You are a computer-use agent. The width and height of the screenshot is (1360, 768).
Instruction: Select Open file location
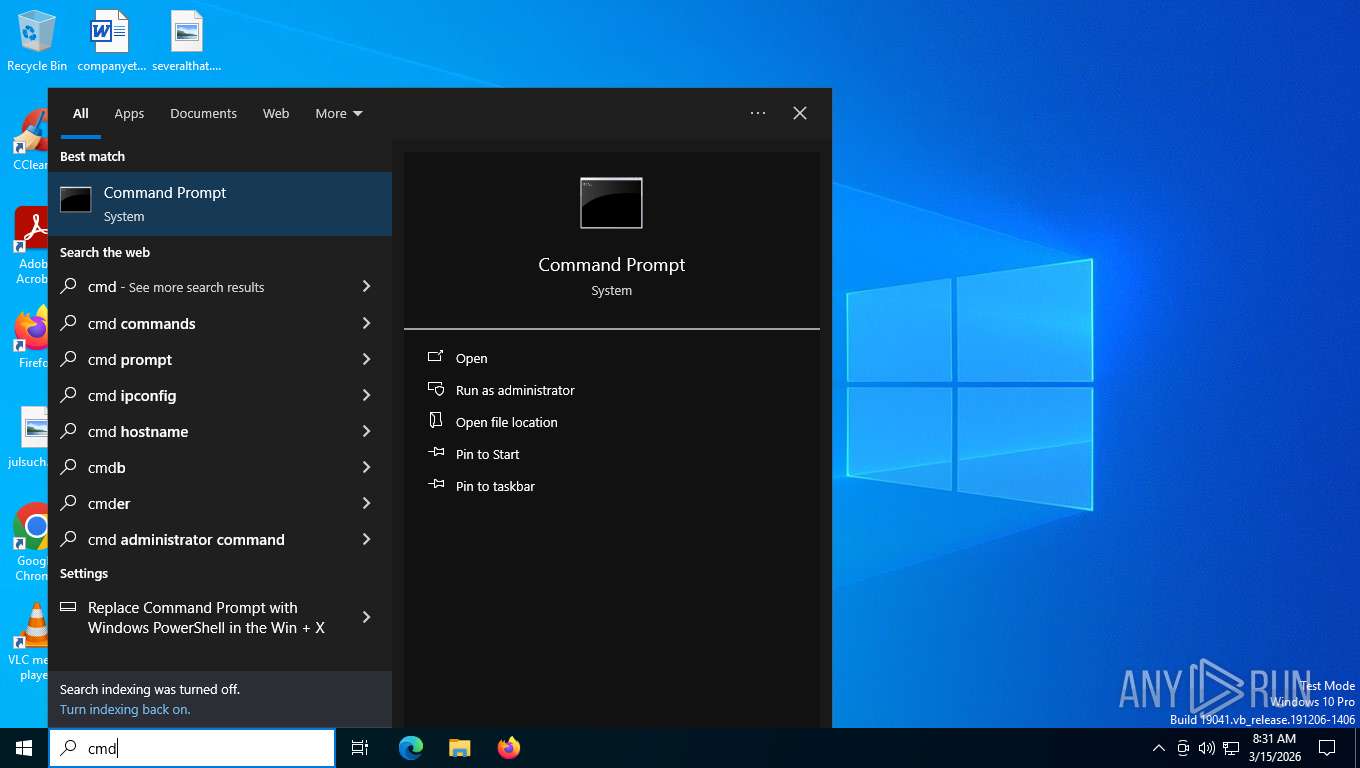point(506,422)
